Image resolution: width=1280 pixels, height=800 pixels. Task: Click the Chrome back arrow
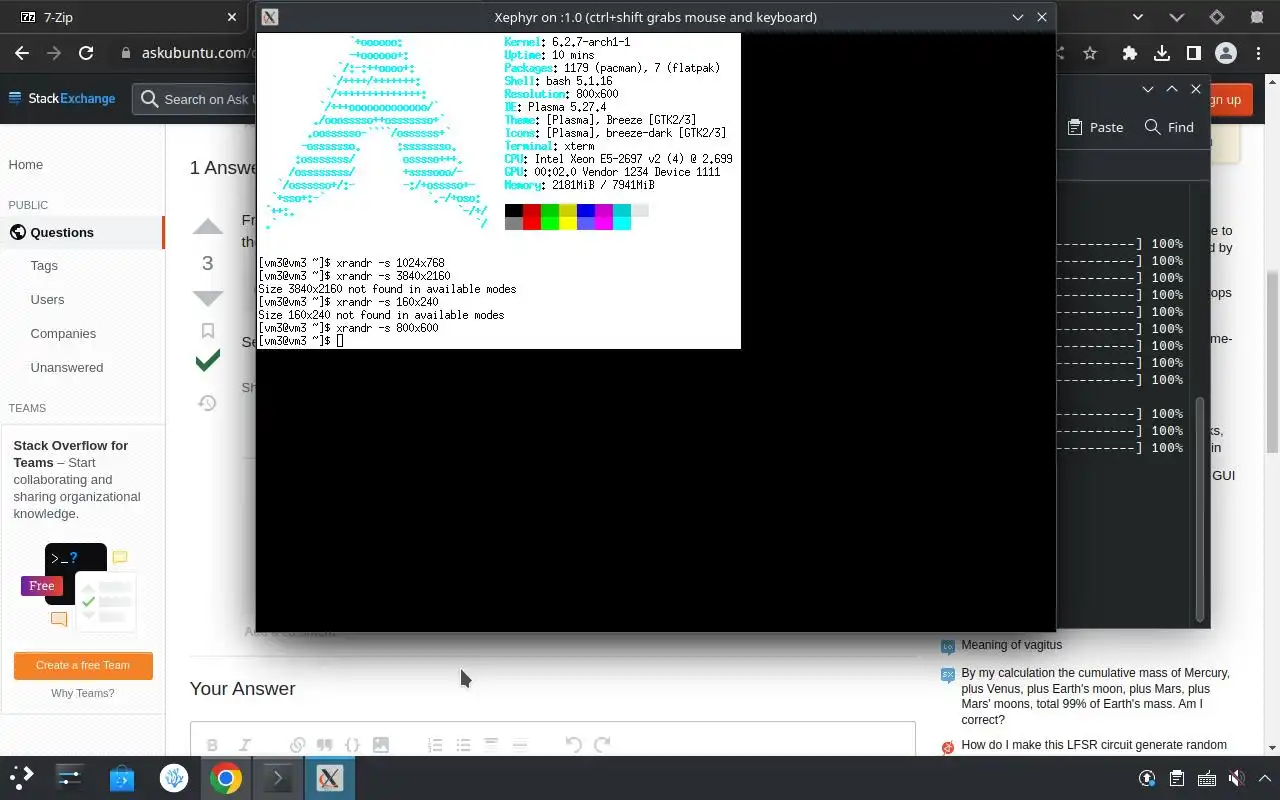(x=22, y=53)
